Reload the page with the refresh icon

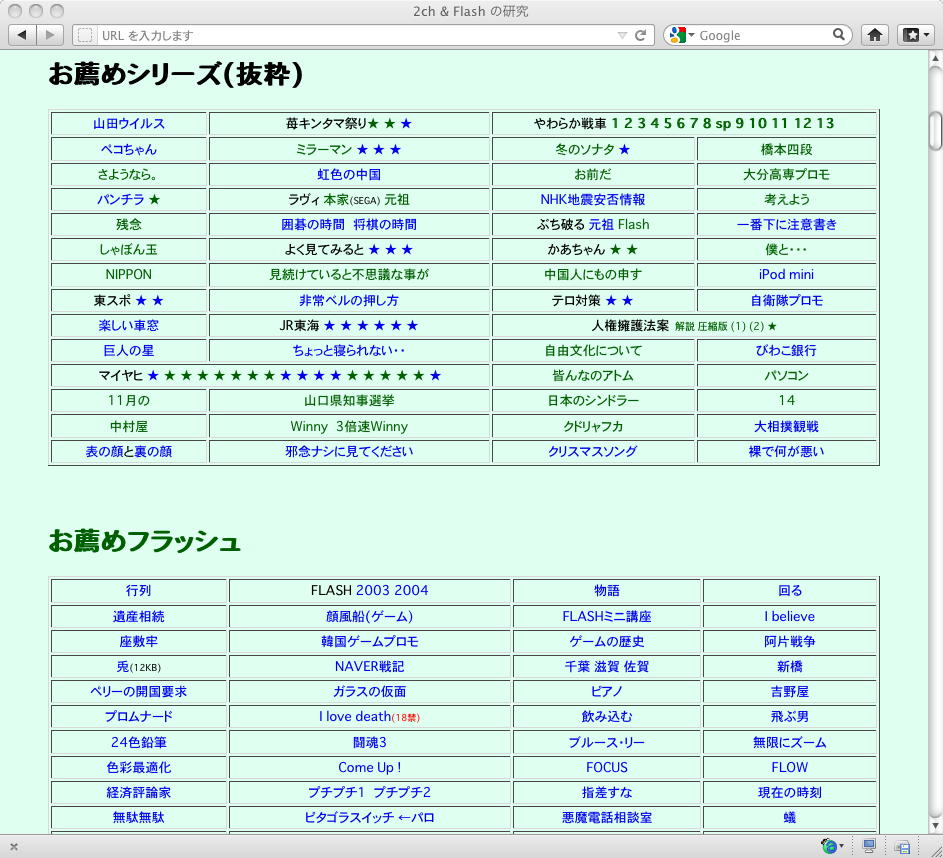(640, 35)
